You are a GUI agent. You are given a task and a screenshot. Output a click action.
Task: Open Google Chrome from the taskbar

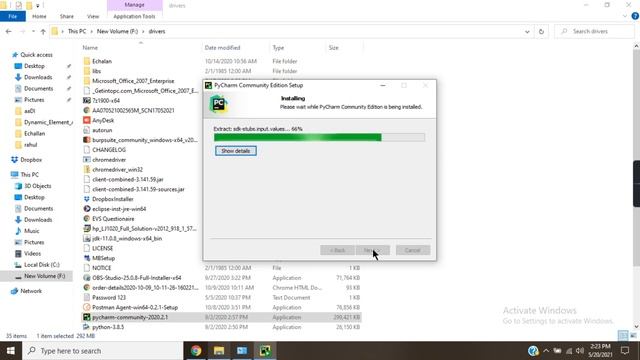point(196,351)
